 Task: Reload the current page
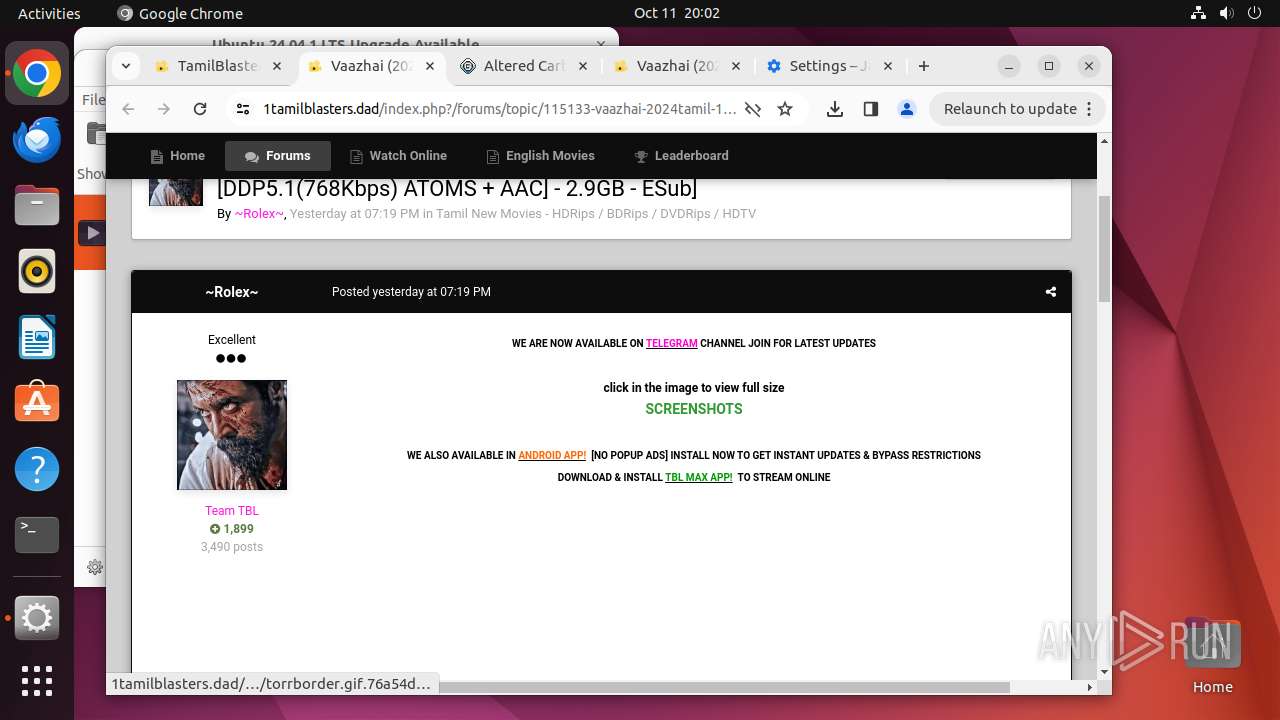pos(200,109)
